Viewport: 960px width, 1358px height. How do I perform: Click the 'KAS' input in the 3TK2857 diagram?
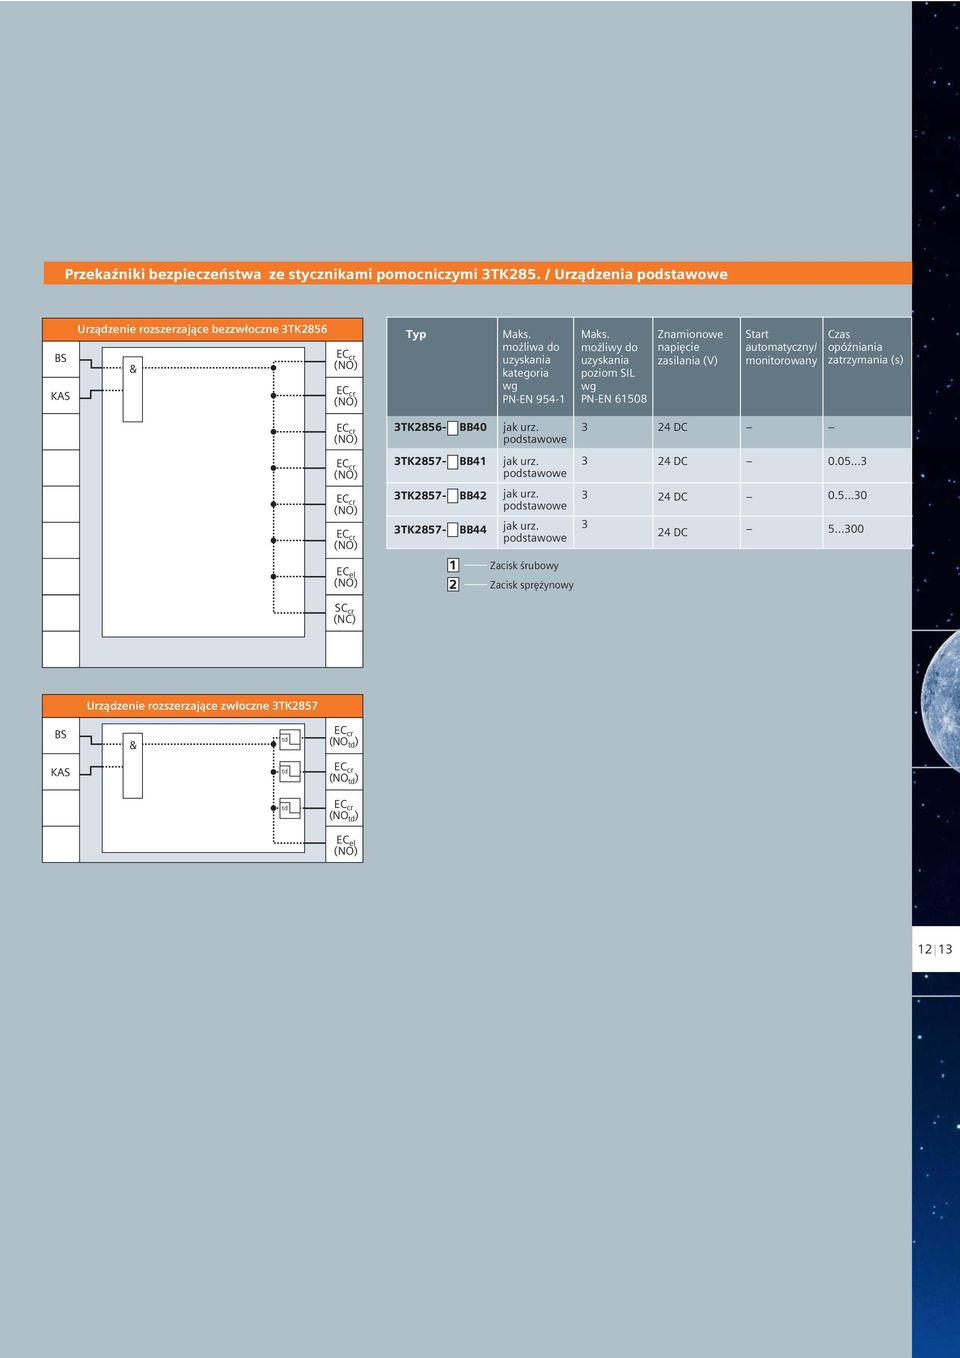click(x=61, y=772)
